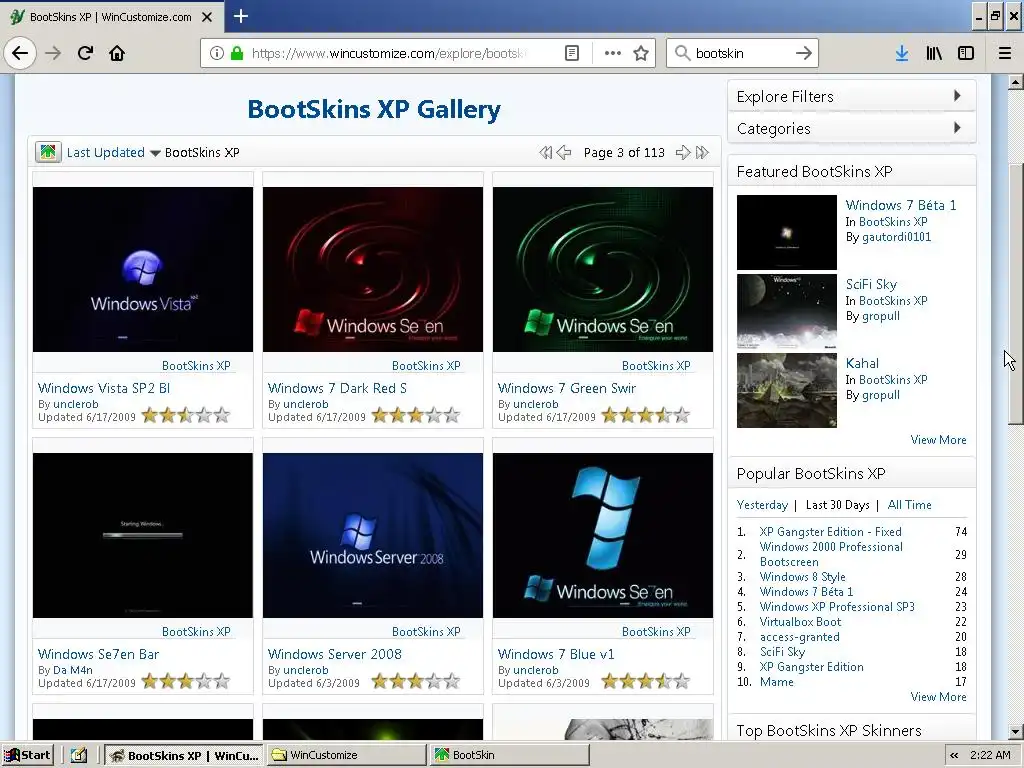Click View More under Featured BootSkins XP
This screenshot has width=1024, height=768.
point(938,440)
